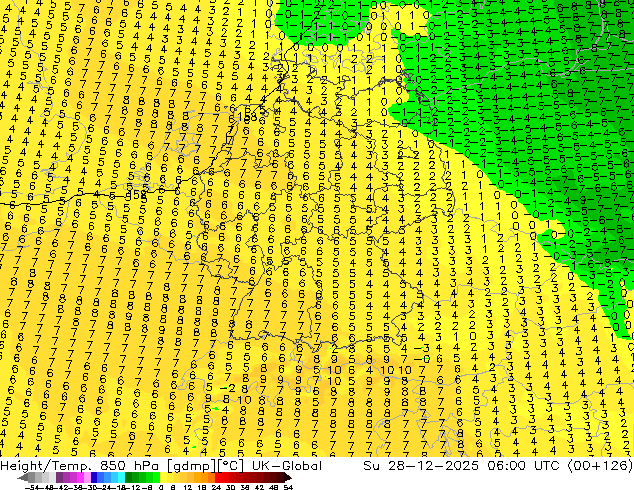The image size is (634, 490).
Task: Click the '(00+126)' forecast hour label
Action: pos(600,466)
